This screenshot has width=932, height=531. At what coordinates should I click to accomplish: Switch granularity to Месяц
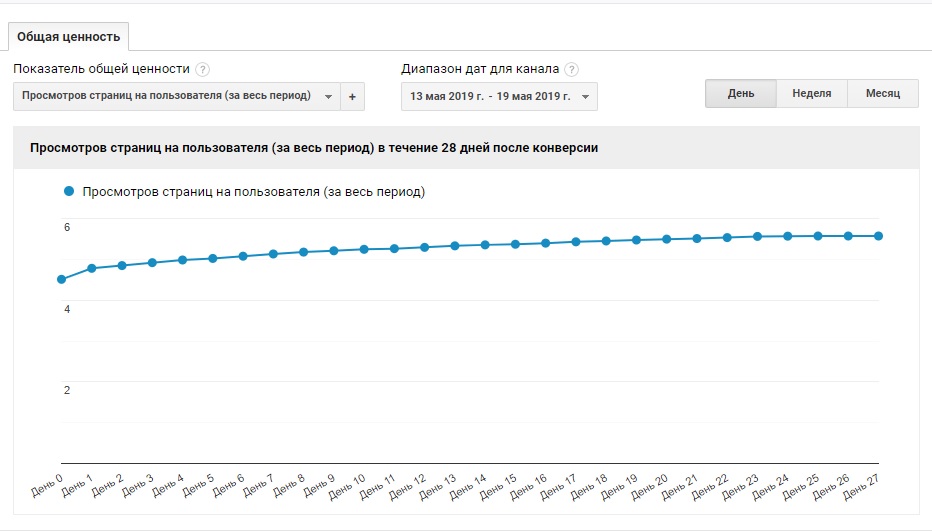[883, 93]
